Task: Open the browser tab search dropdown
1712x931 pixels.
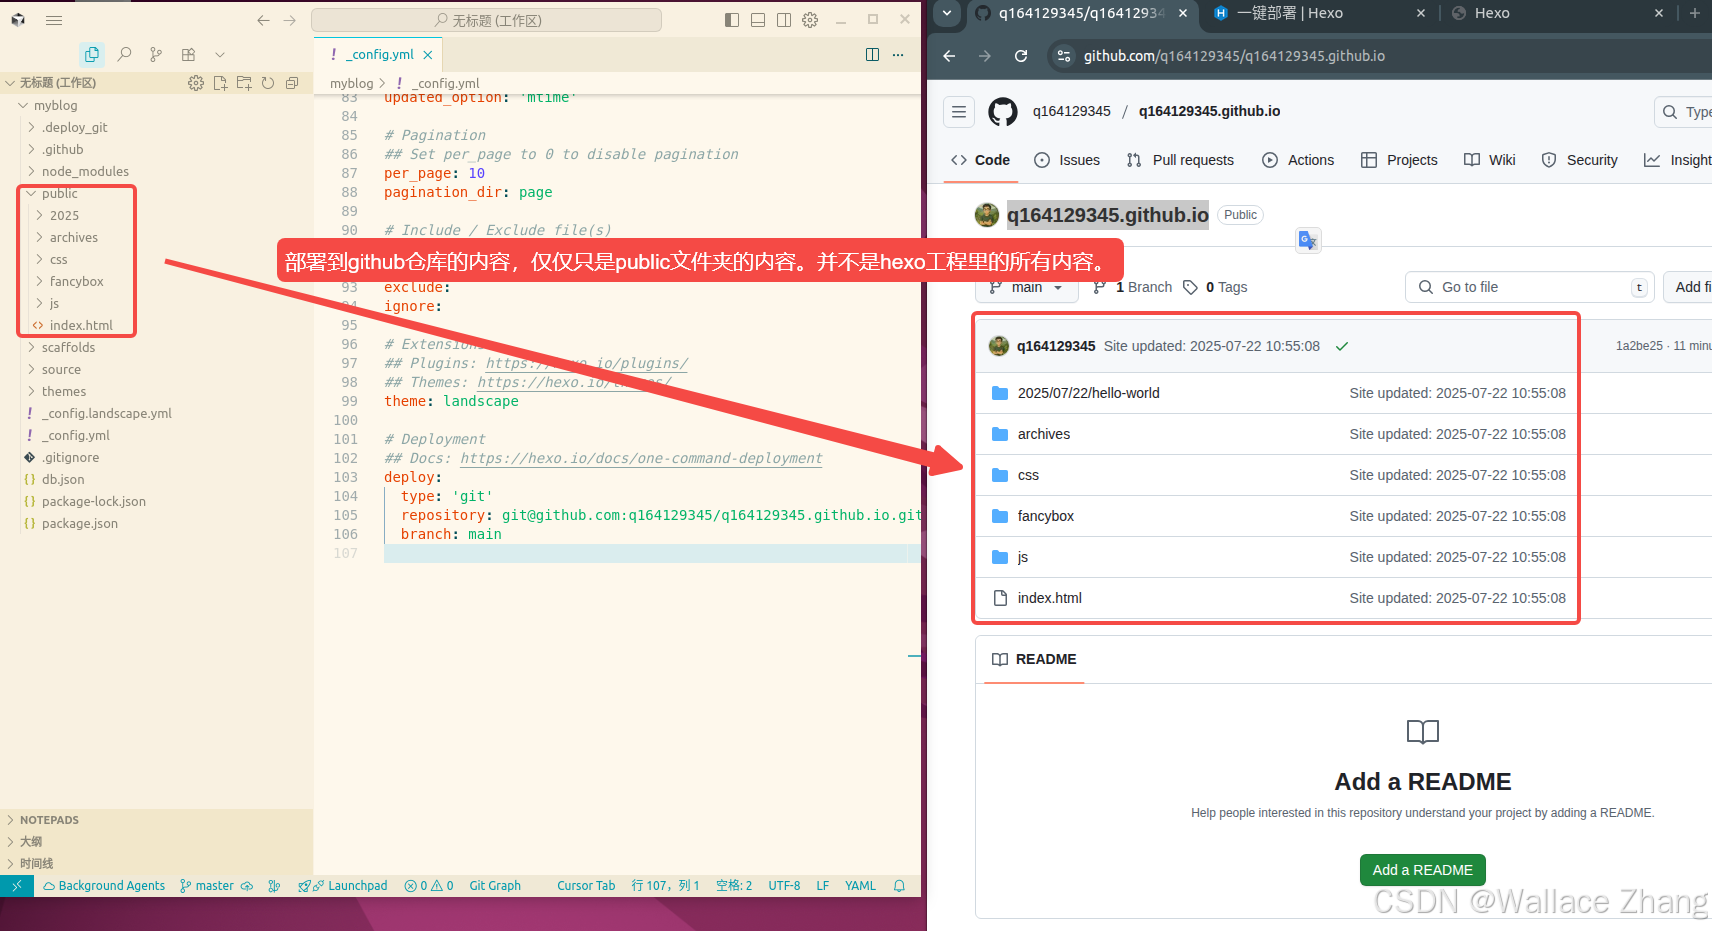Action: 947,13
